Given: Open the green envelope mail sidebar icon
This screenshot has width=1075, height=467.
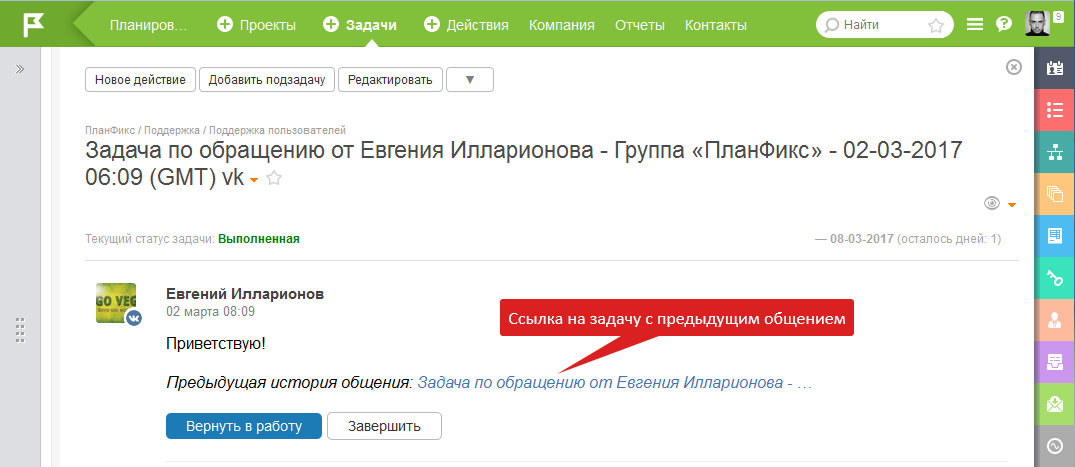Looking at the screenshot, I should pyautogui.click(x=1054, y=404).
